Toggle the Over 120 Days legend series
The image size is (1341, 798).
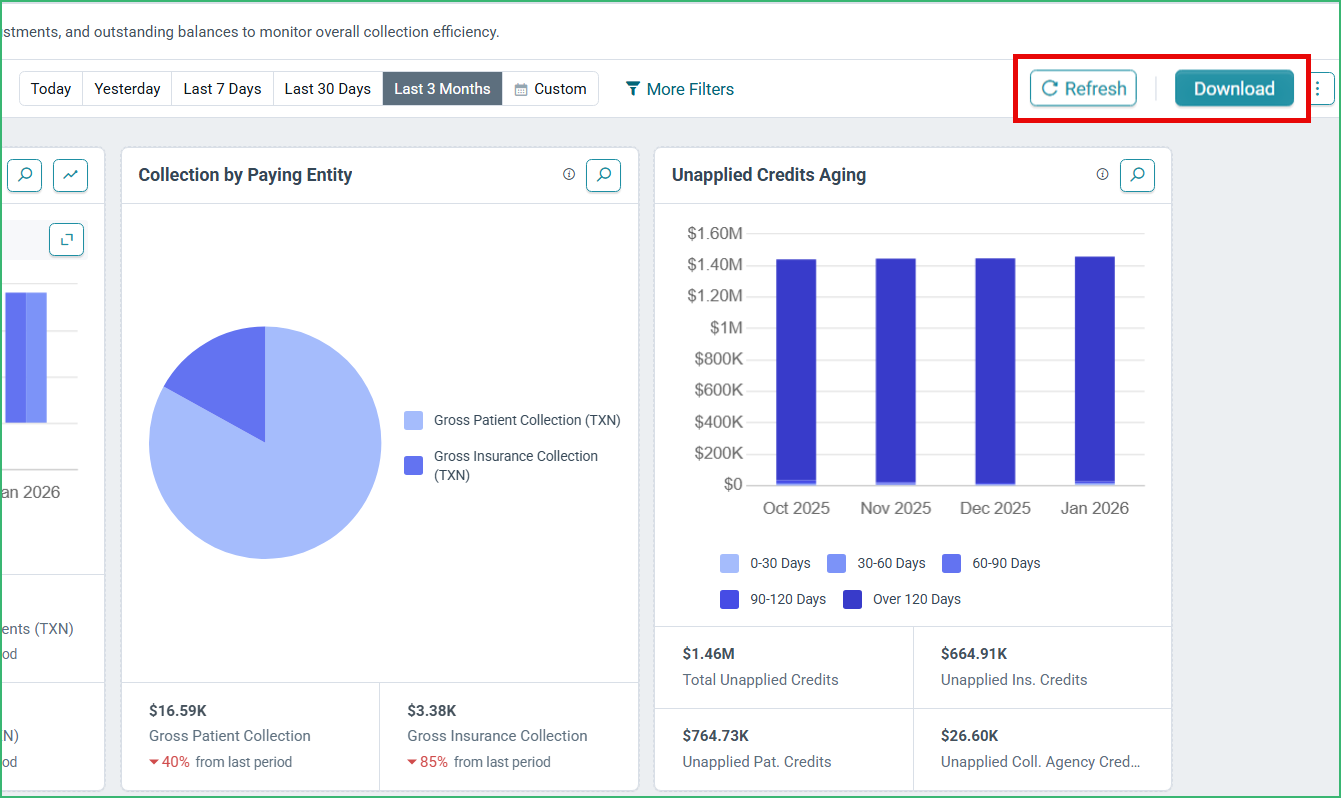[902, 600]
